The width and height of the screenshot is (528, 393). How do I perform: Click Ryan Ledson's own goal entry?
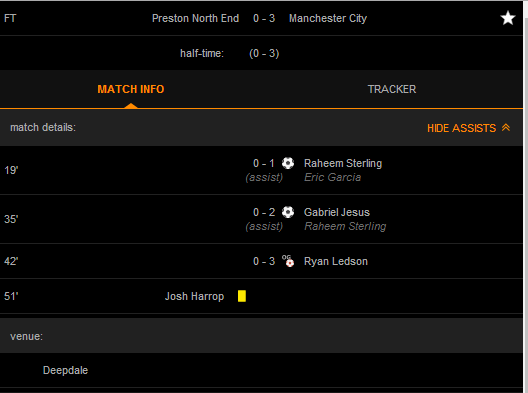(x=336, y=261)
